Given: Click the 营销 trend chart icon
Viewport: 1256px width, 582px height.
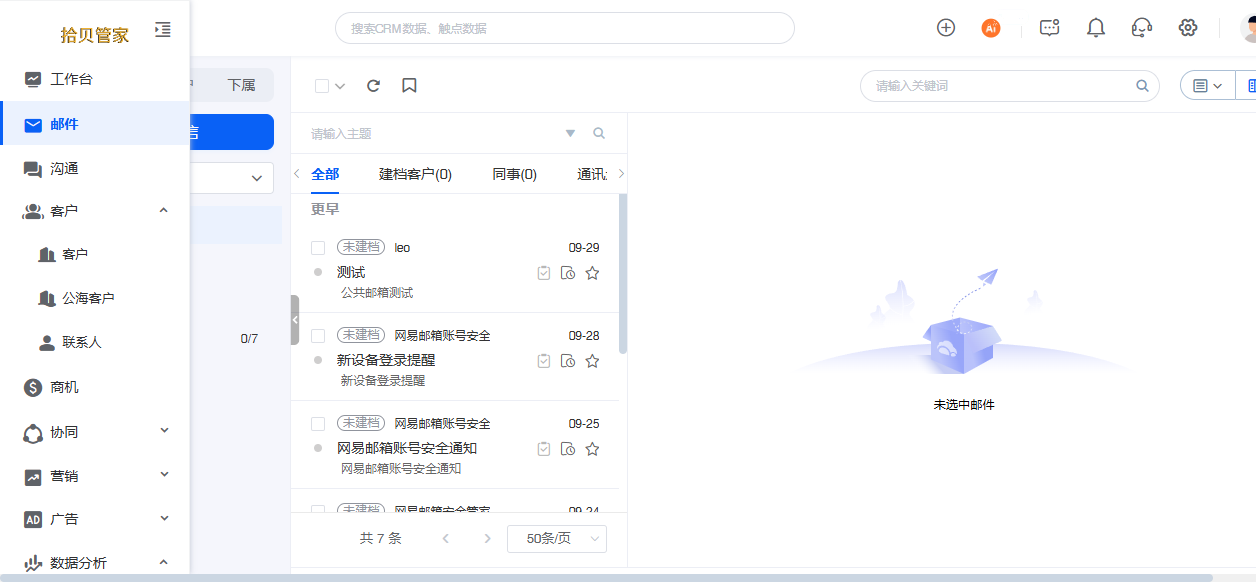Looking at the screenshot, I should (33, 476).
